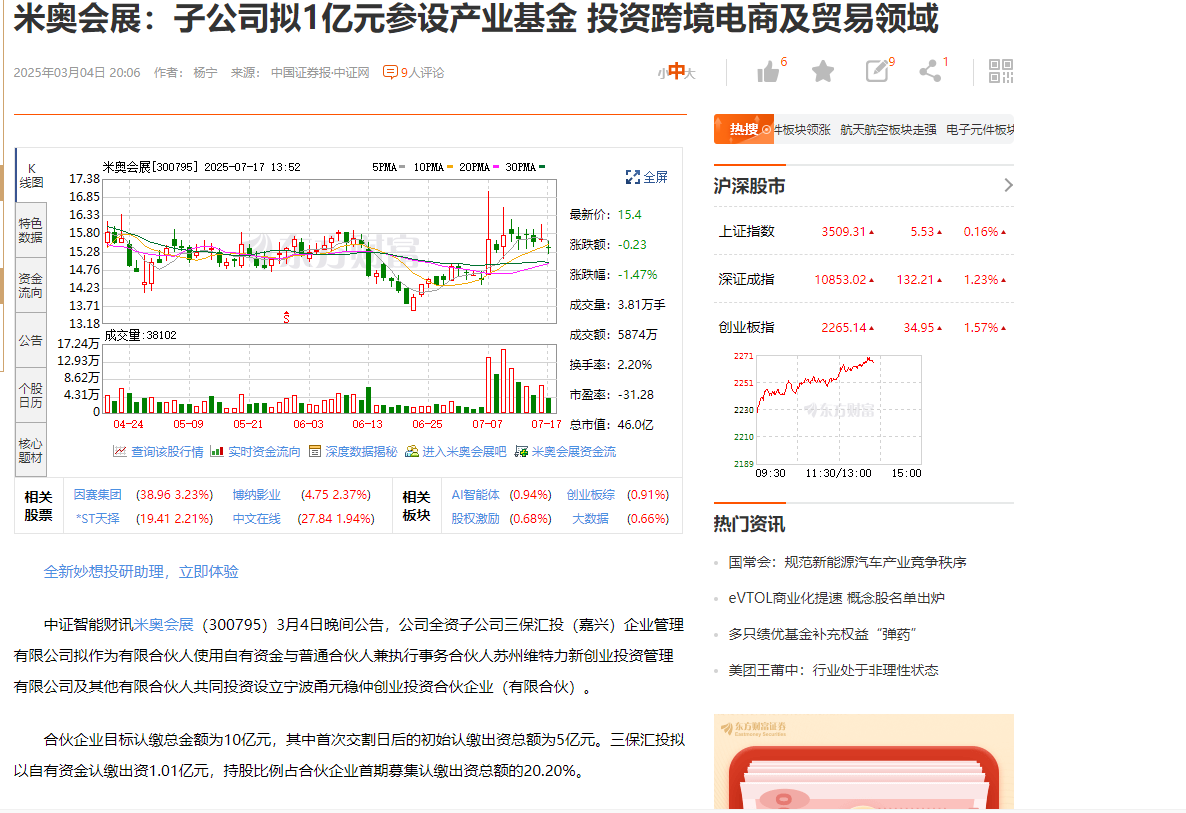Open 查询该股行情 link
Image resolution: width=1186 pixels, height=813 pixels.
tap(167, 451)
